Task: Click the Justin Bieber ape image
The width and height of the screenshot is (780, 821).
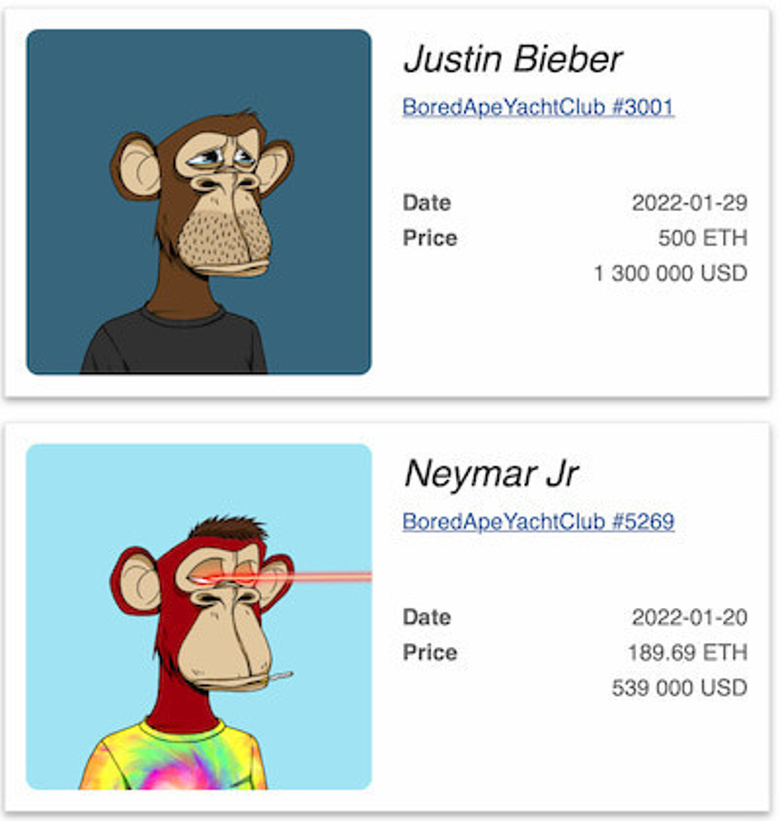Action: click(198, 201)
